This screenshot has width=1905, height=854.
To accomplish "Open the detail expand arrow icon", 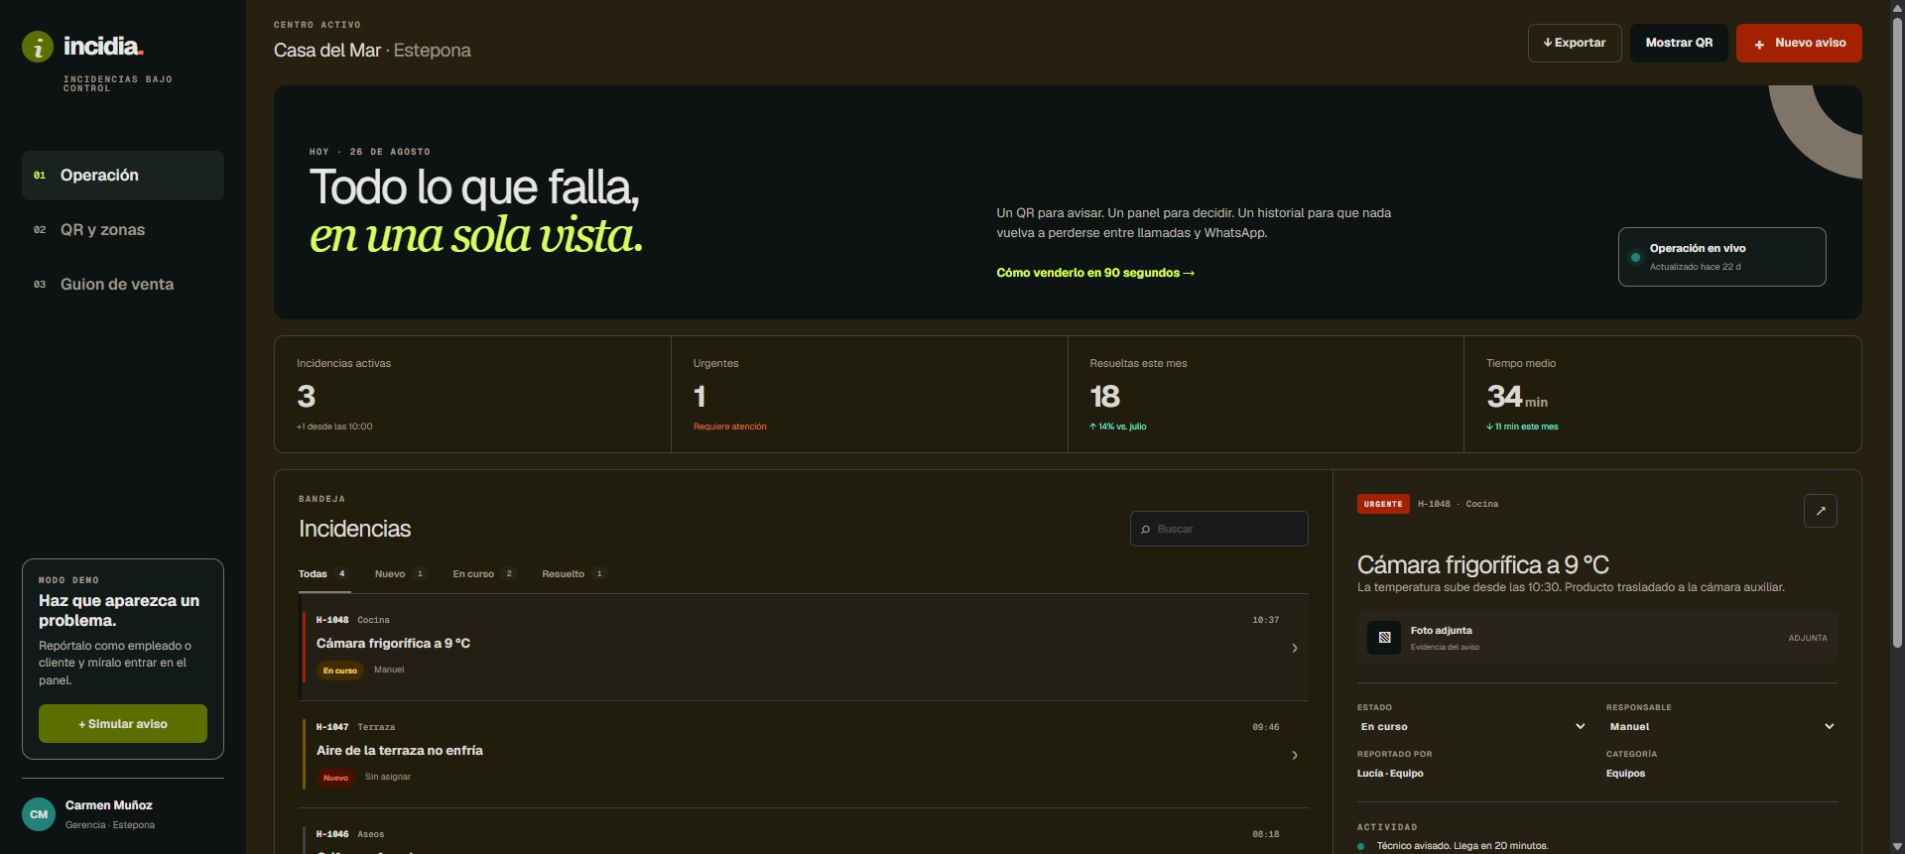I will (x=1820, y=511).
